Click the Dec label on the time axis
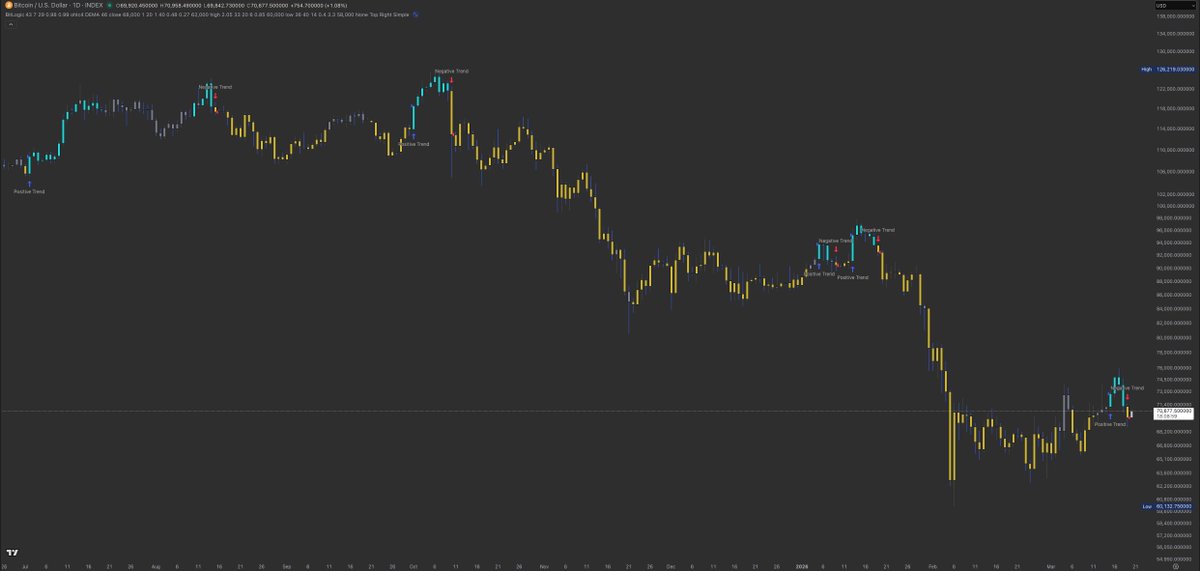 tap(671, 565)
